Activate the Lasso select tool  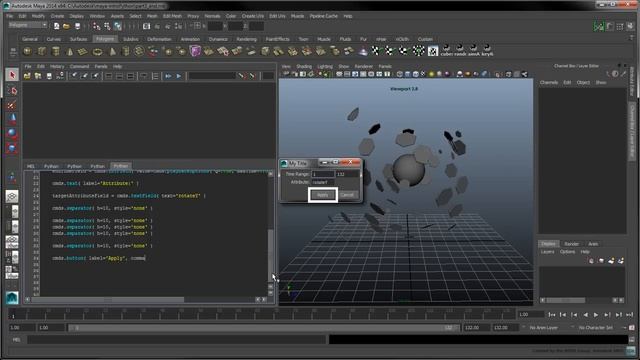(12, 91)
